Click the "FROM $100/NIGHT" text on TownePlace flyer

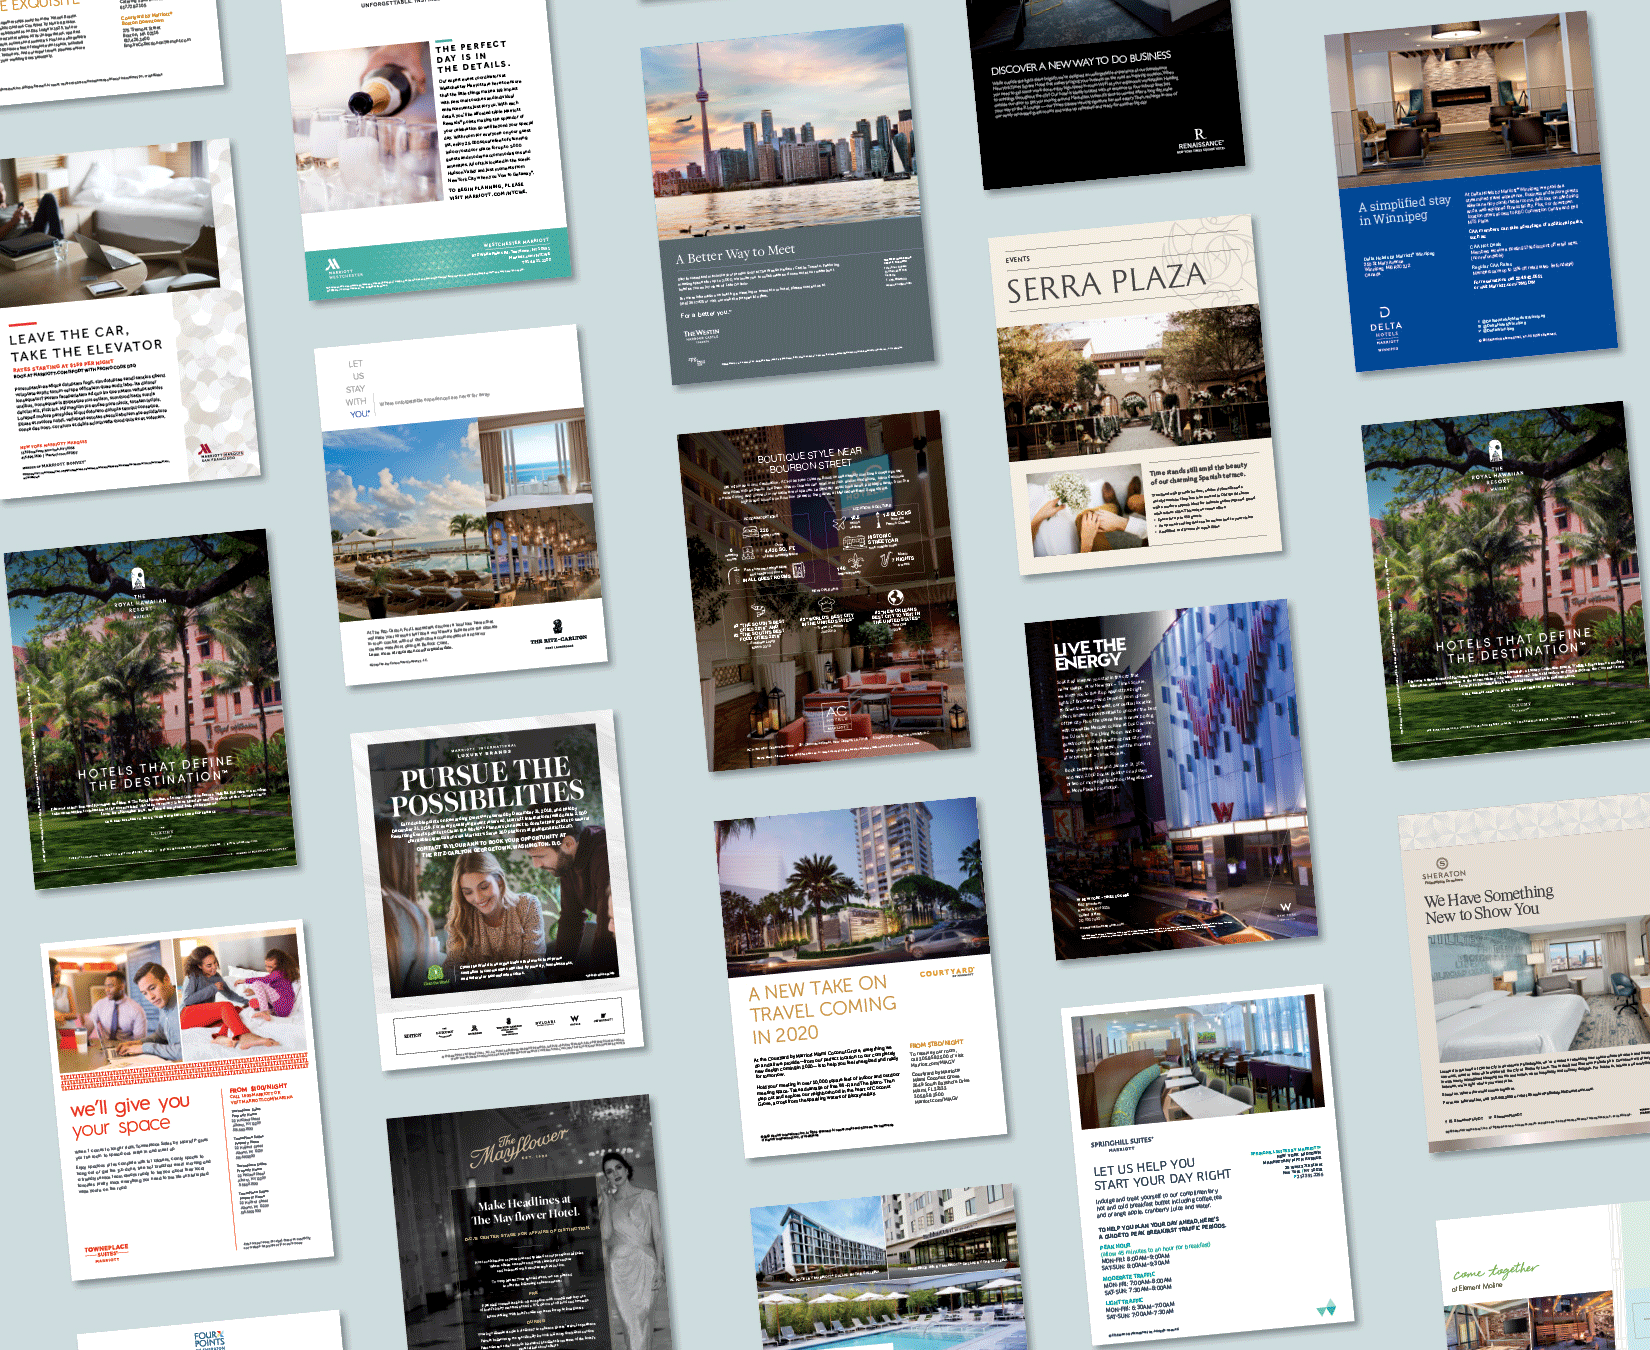[258, 1087]
